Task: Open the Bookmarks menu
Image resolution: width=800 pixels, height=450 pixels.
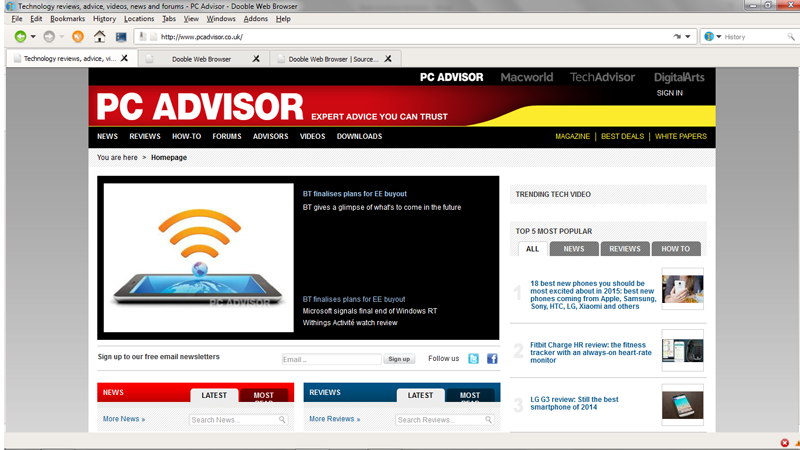Action: pyautogui.click(x=67, y=19)
